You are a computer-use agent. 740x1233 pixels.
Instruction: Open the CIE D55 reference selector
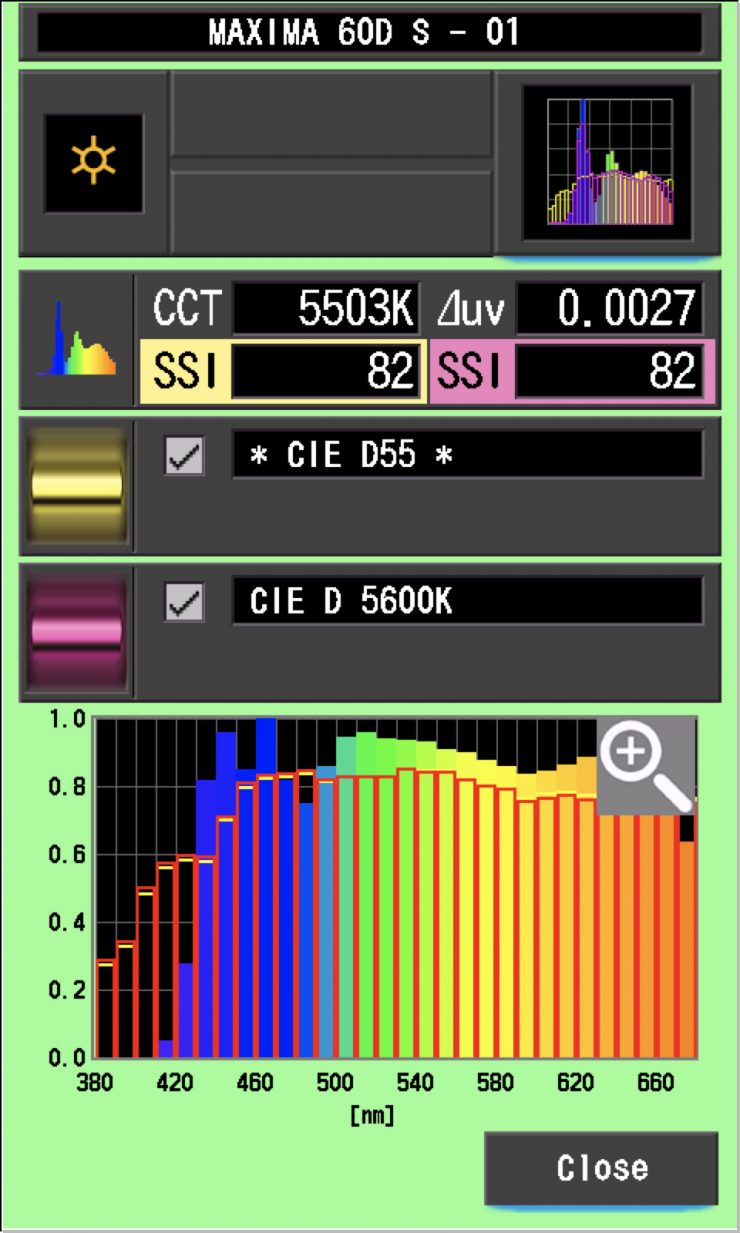coord(467,456)
